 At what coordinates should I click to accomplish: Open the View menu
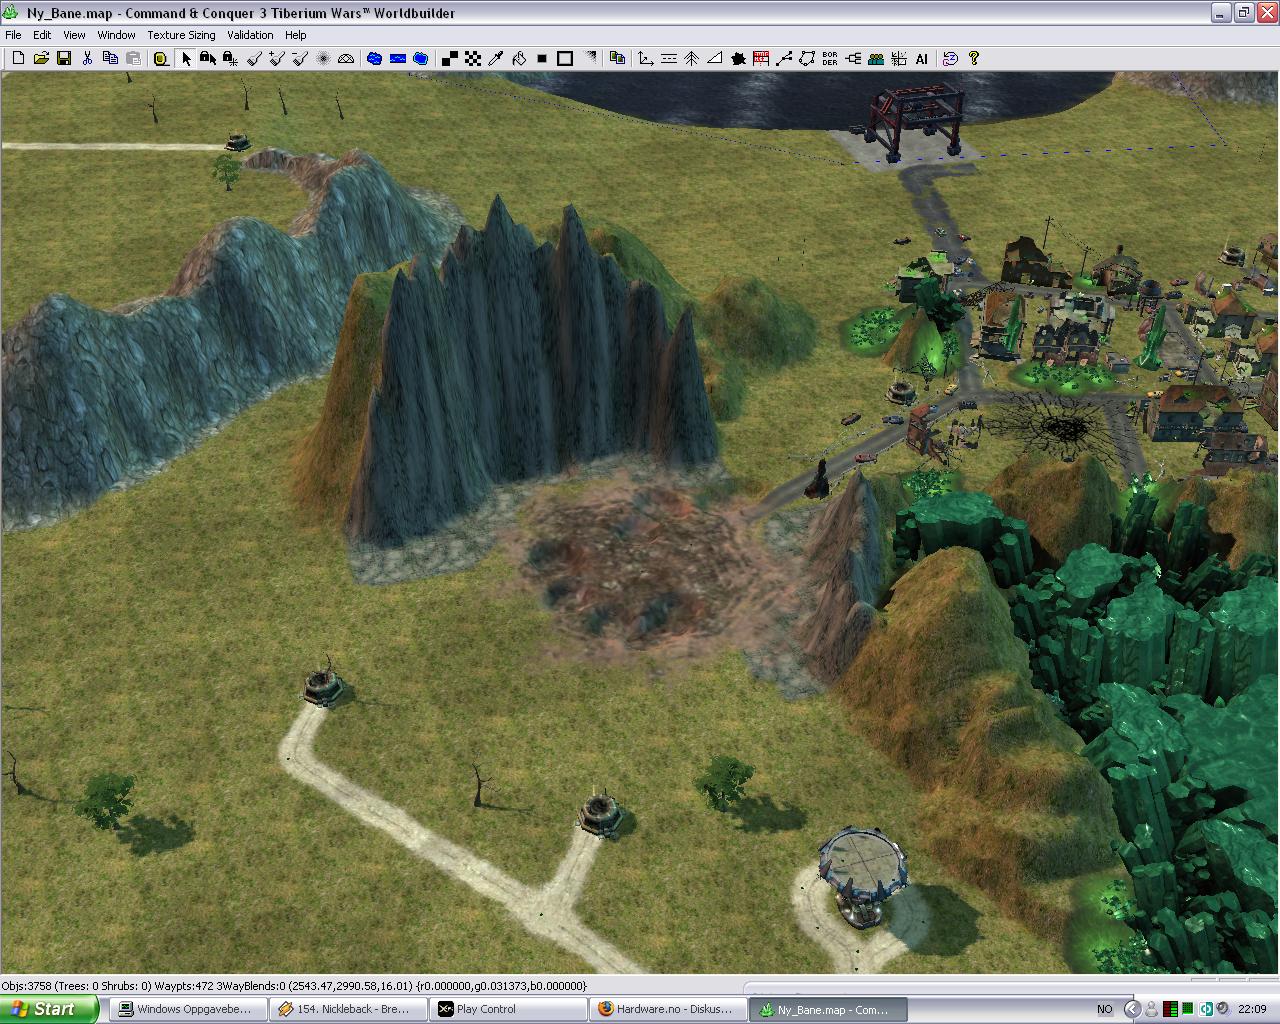click(74, 34)
